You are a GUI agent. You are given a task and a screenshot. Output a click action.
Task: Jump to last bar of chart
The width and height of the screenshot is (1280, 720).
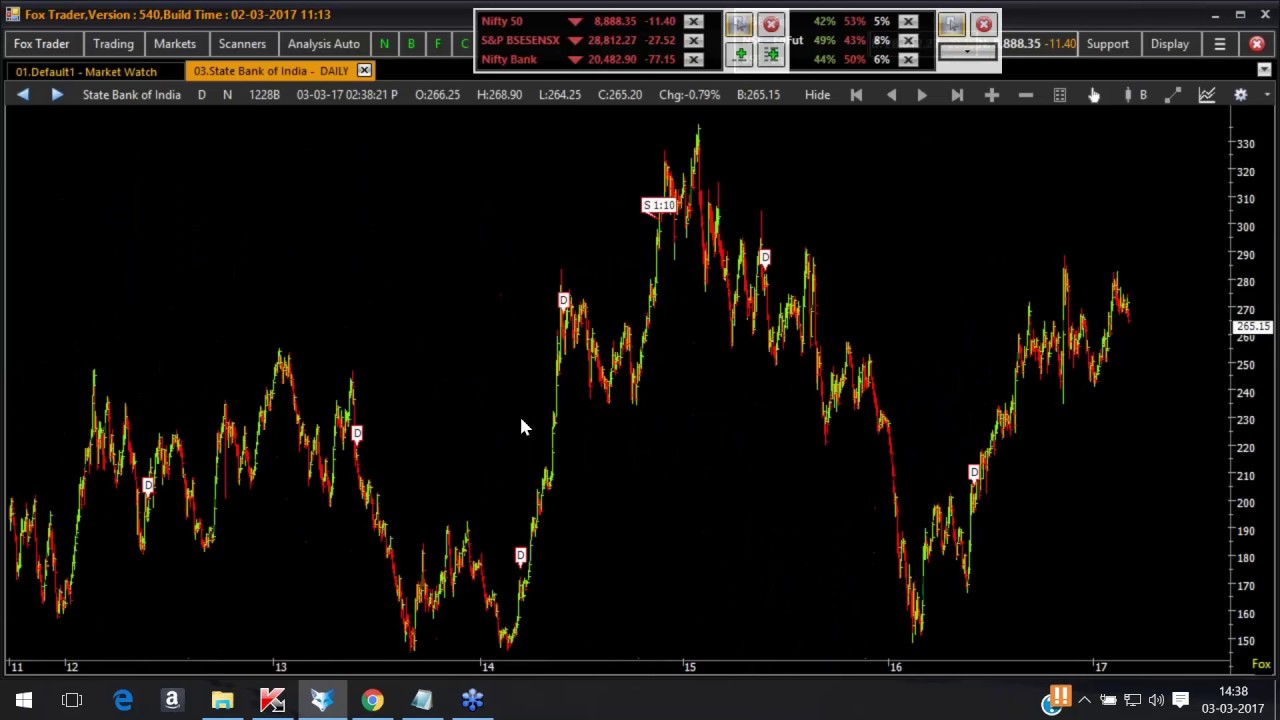pos(957,95)
